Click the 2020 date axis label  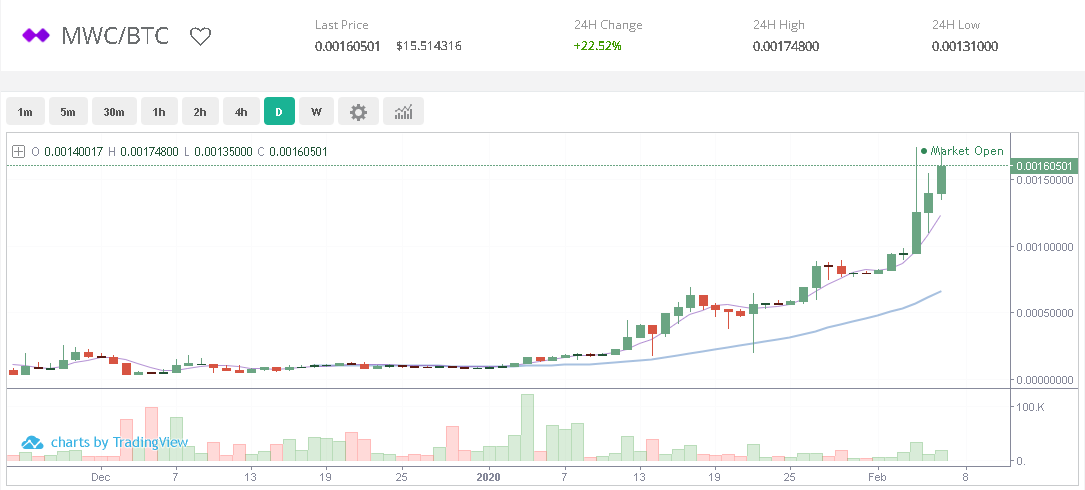pos(489,477)
